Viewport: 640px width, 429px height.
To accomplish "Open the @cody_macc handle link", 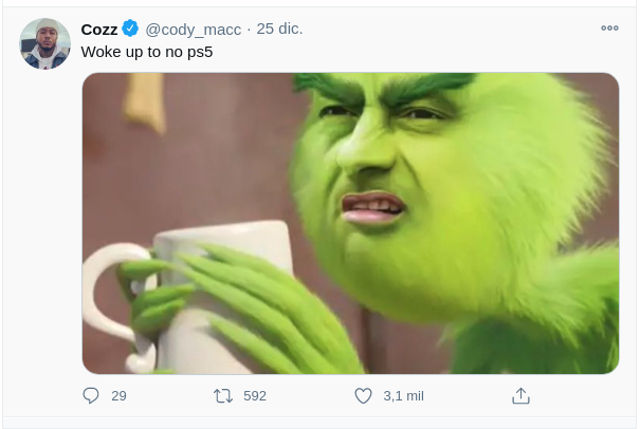I will (x=193, y=29).
